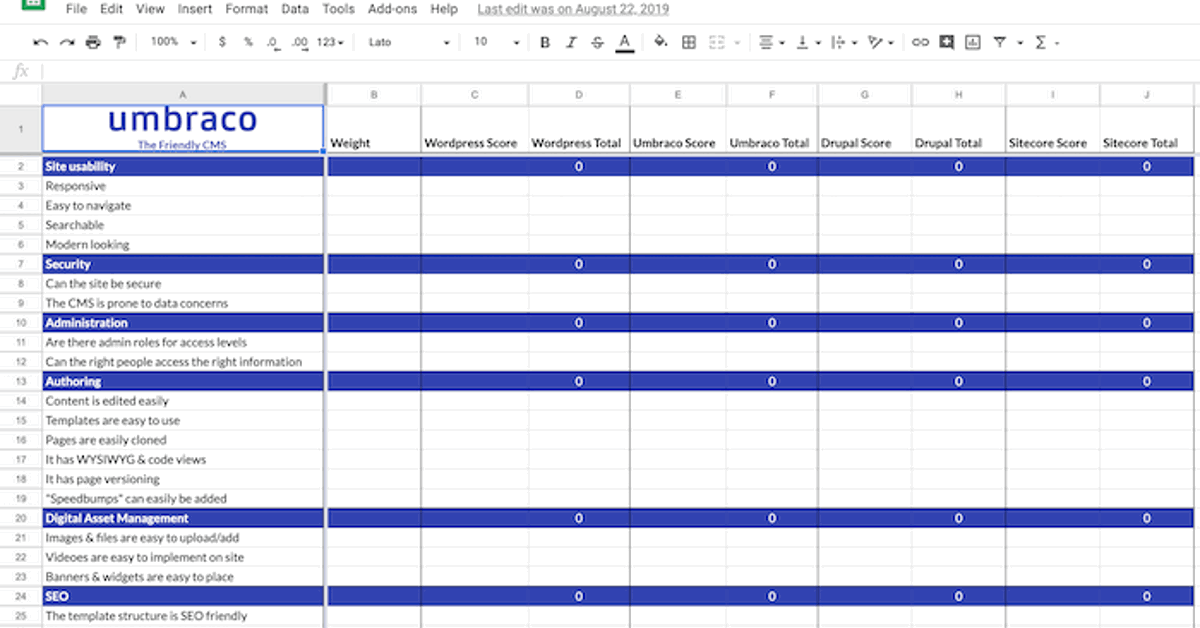Screen dimensions: 1200x628
Task: Insert a link using the toolbar icon
Action: click(x=920, y=42)
